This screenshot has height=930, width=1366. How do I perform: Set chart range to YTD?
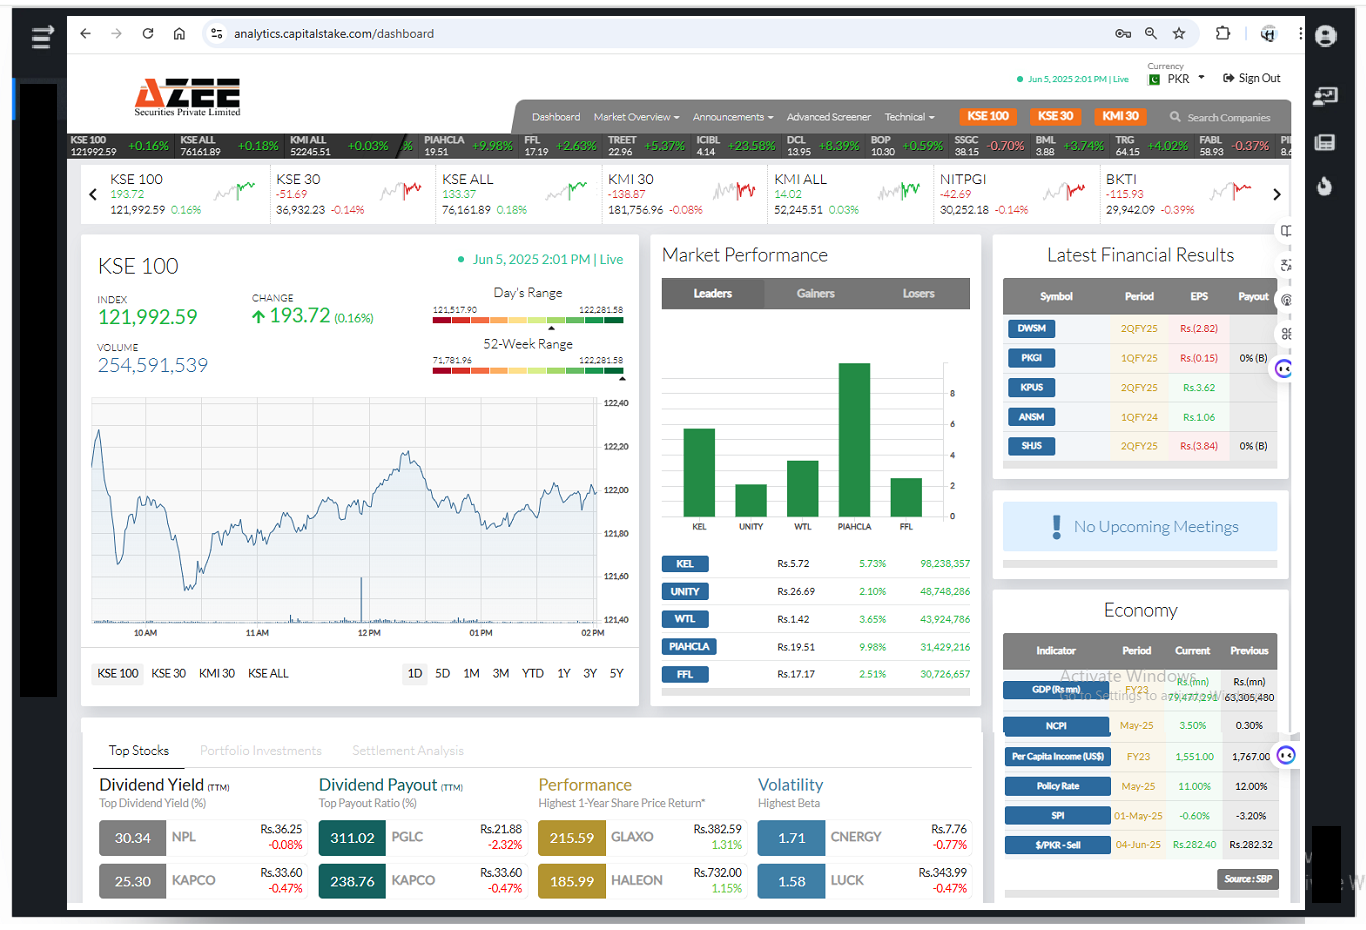(x=533, y=674)
